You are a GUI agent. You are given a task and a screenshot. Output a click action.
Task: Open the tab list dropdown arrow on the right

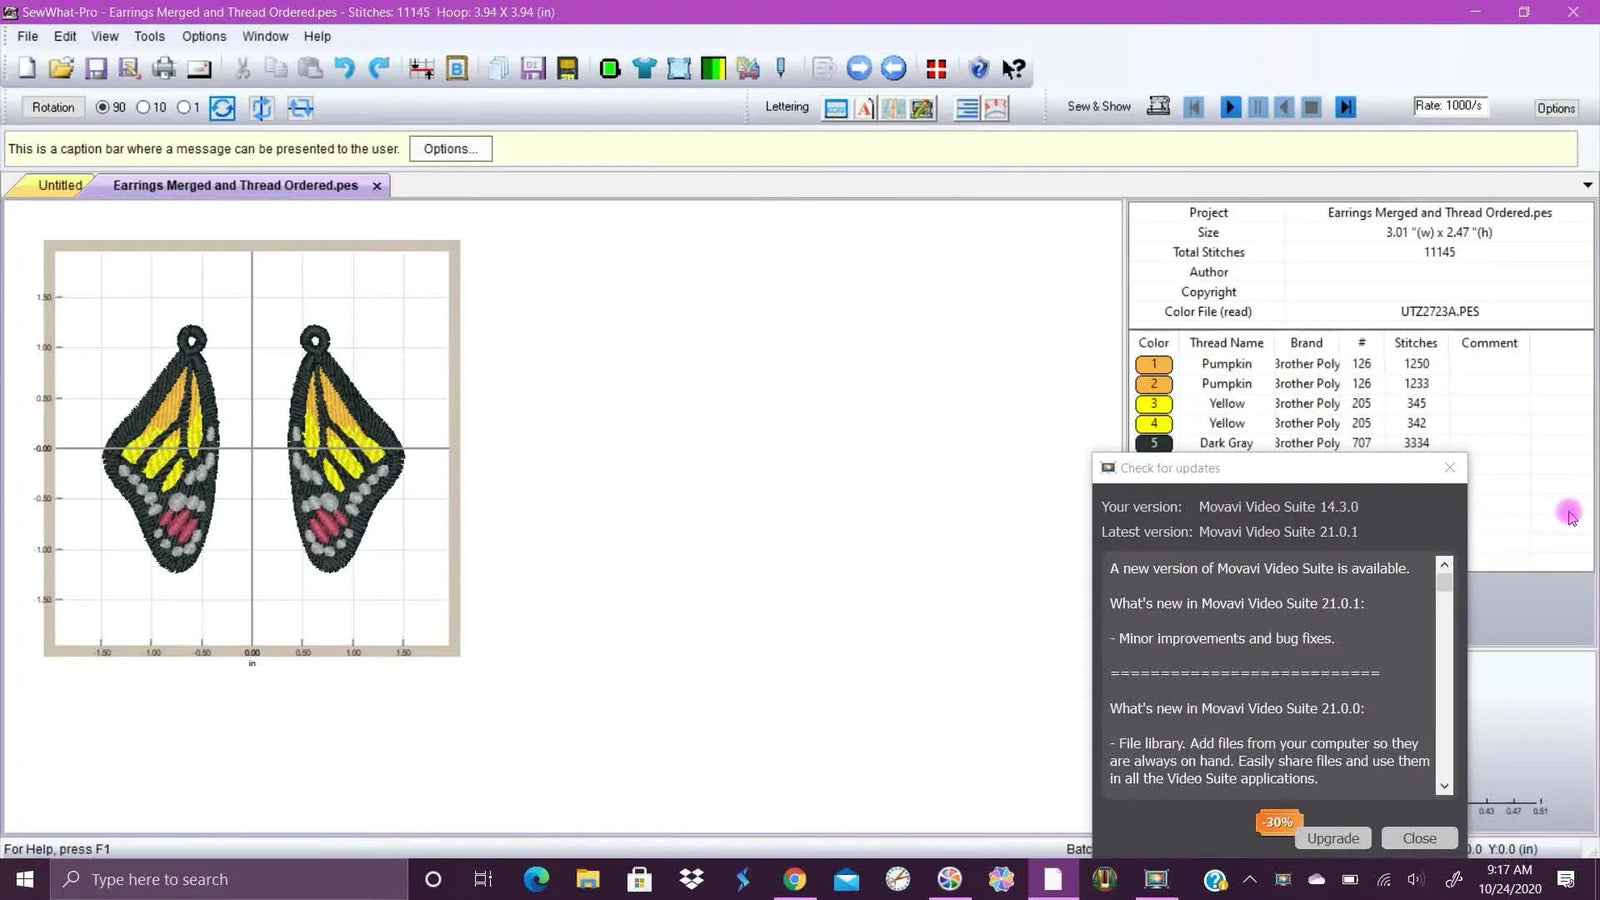(x=1587, y=185)
